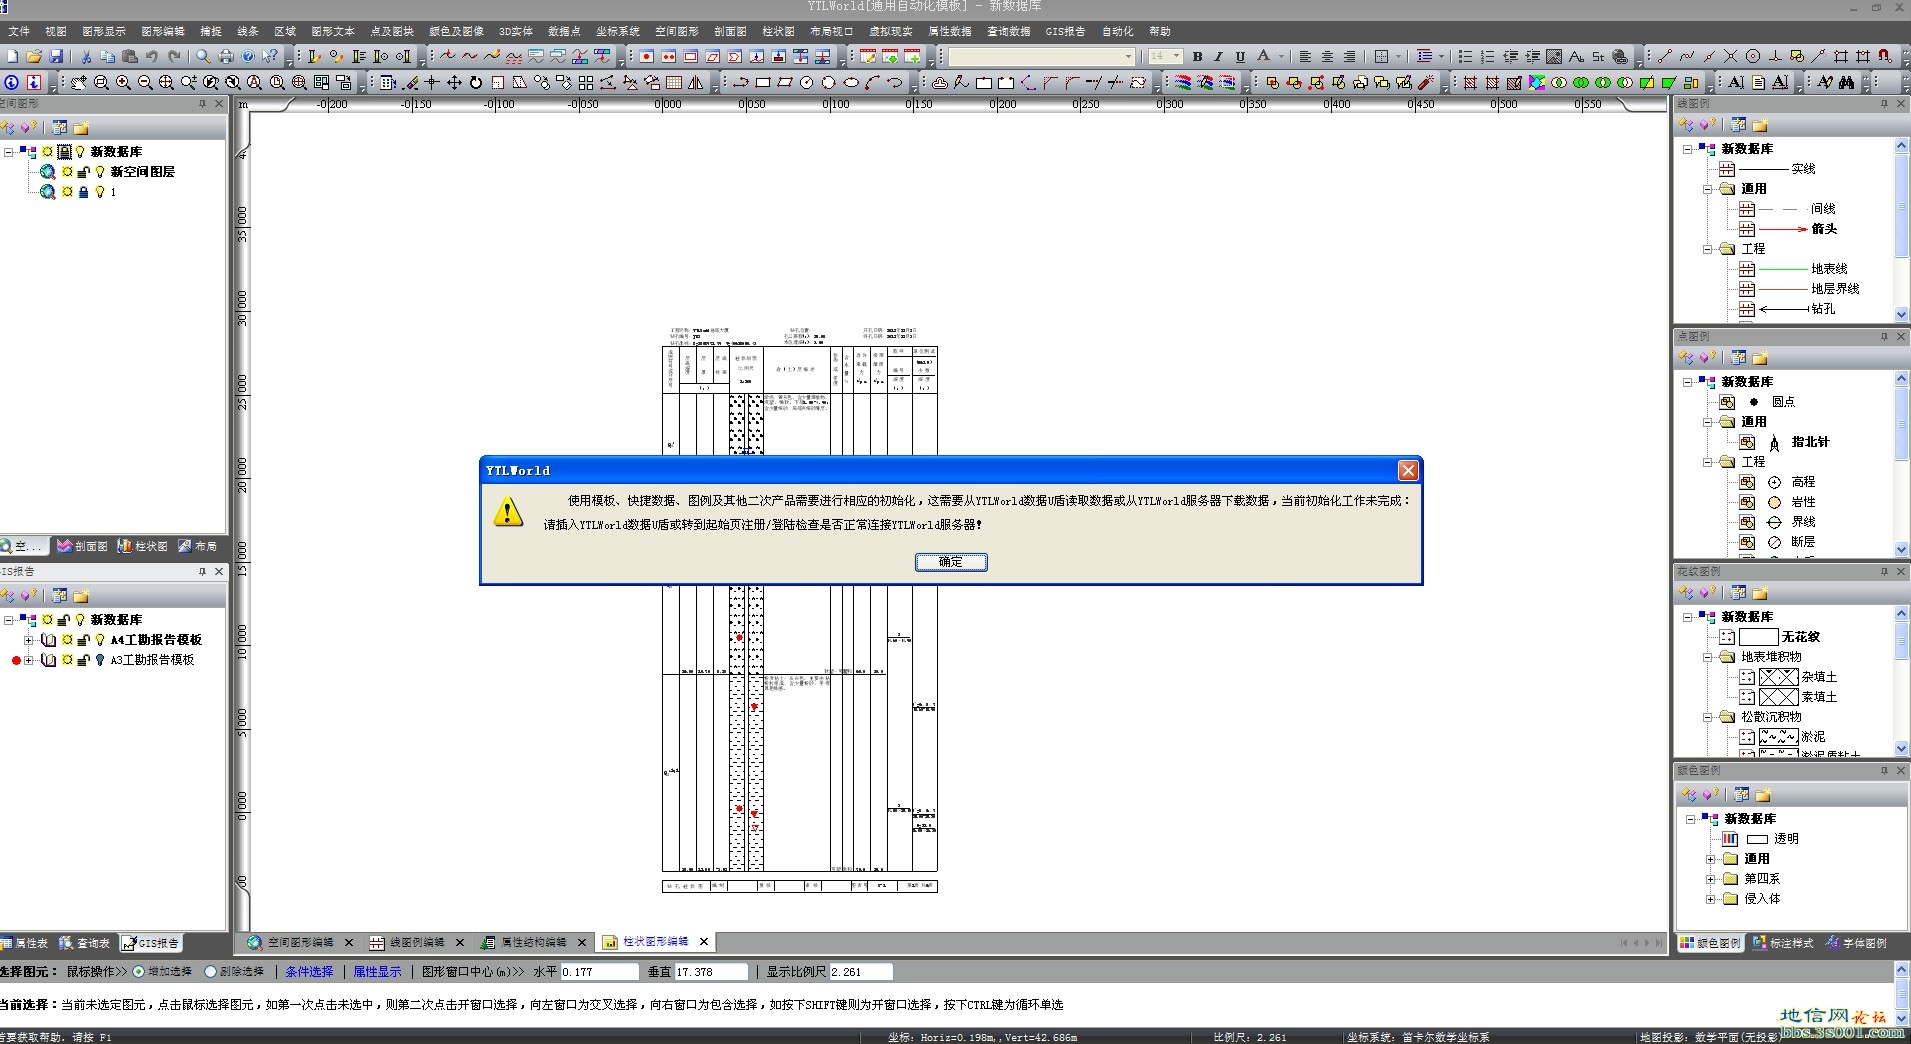1911x1044 pixels.
Task: Toggle lightbulb visibility of 新空间图层
Action: (100, 172)
